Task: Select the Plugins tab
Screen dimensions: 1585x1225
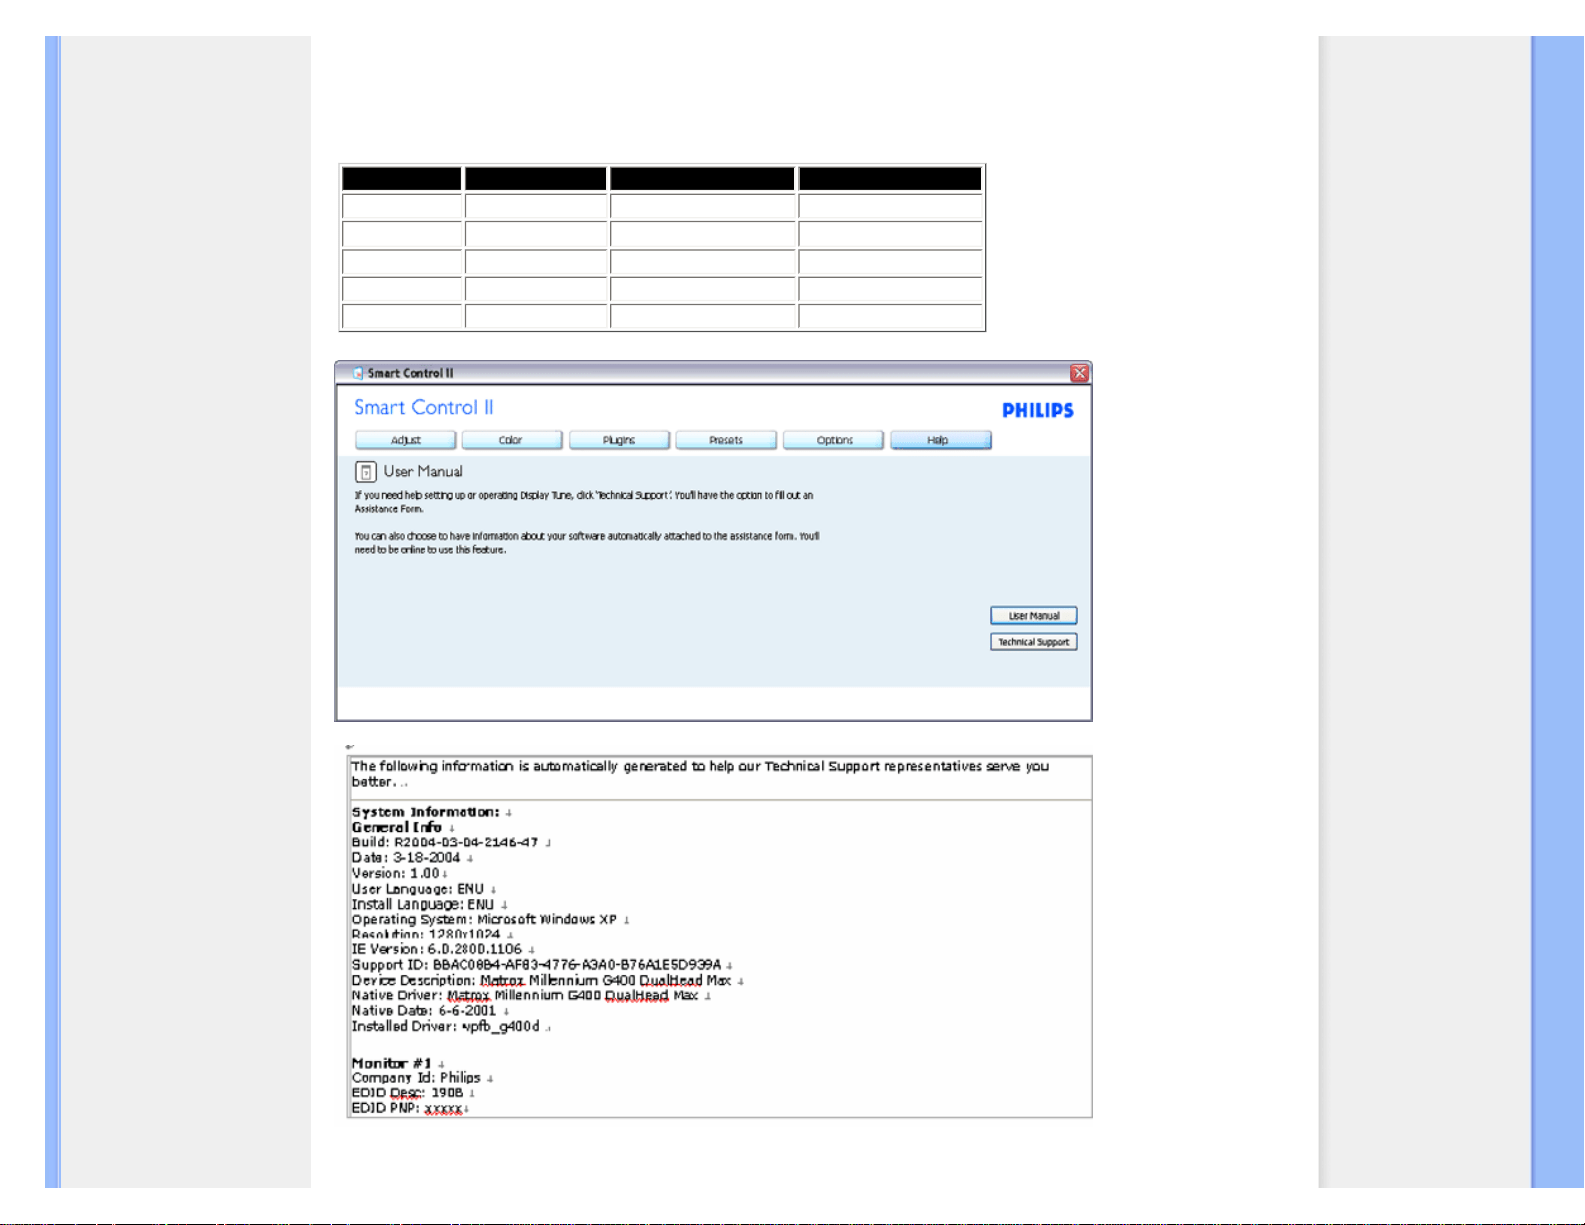Action: coord(619,440)
